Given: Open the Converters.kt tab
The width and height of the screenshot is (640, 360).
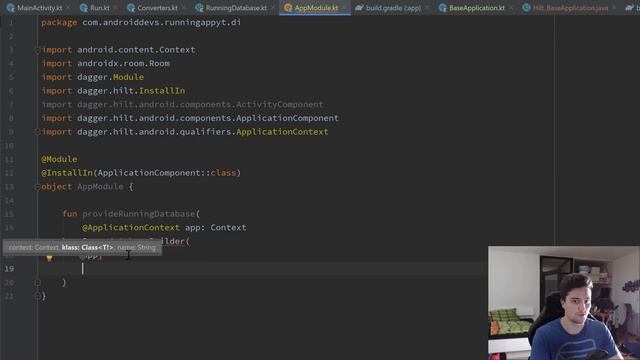Looking at the screenshot, I should pyautogui.click(x=157, y=8).
